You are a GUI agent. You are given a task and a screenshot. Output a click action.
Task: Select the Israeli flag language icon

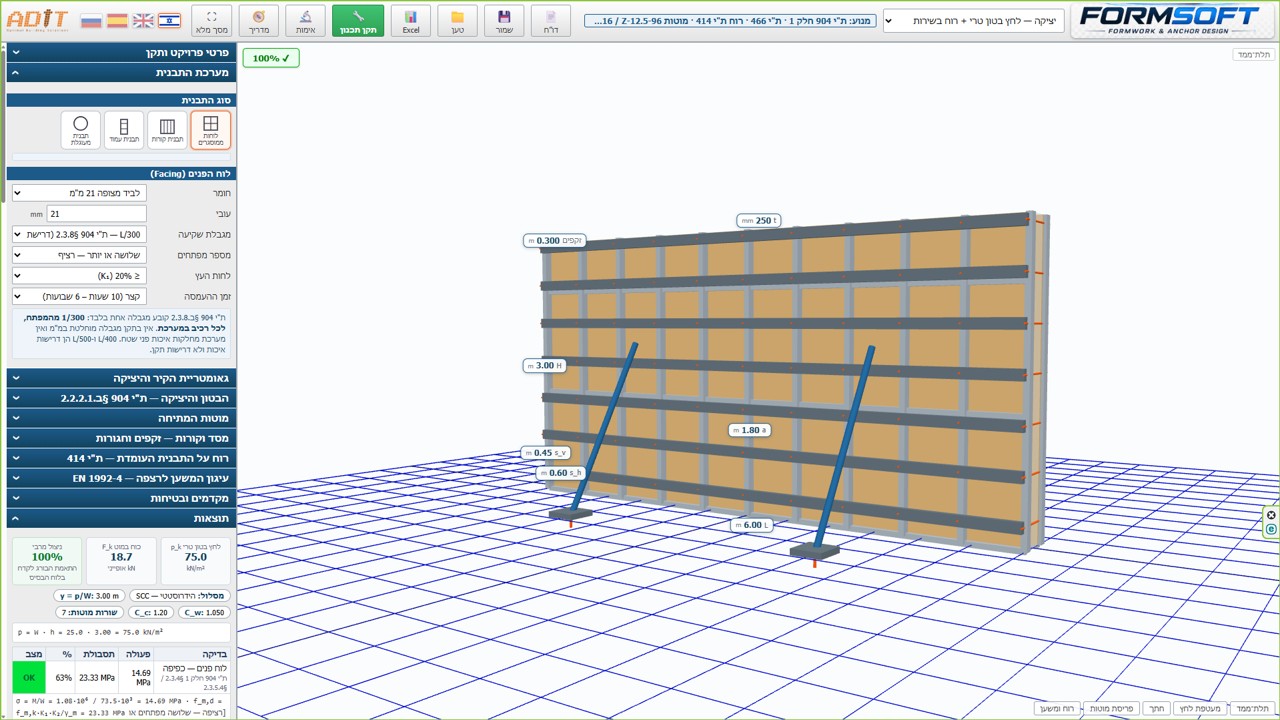[x=169, y=20]
